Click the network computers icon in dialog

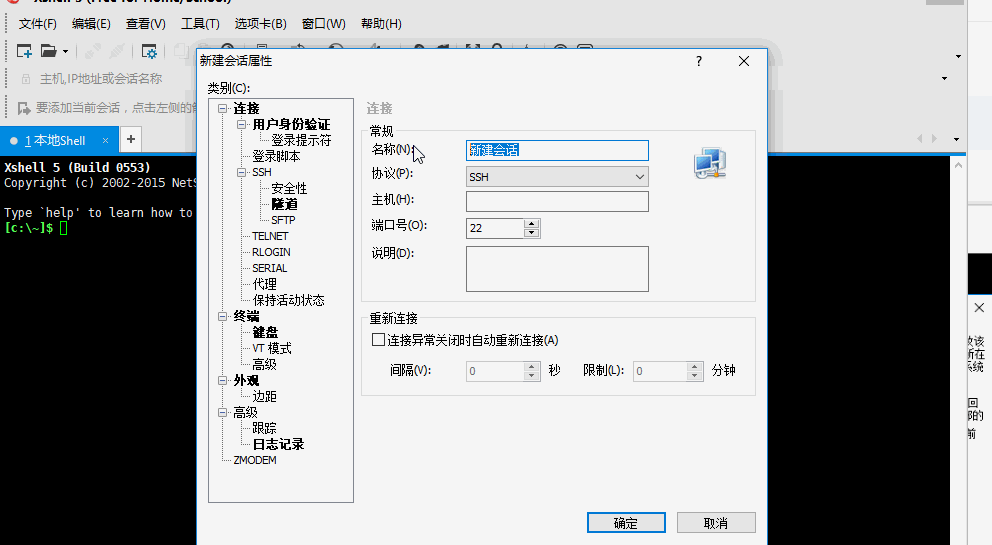coord(709,163)
